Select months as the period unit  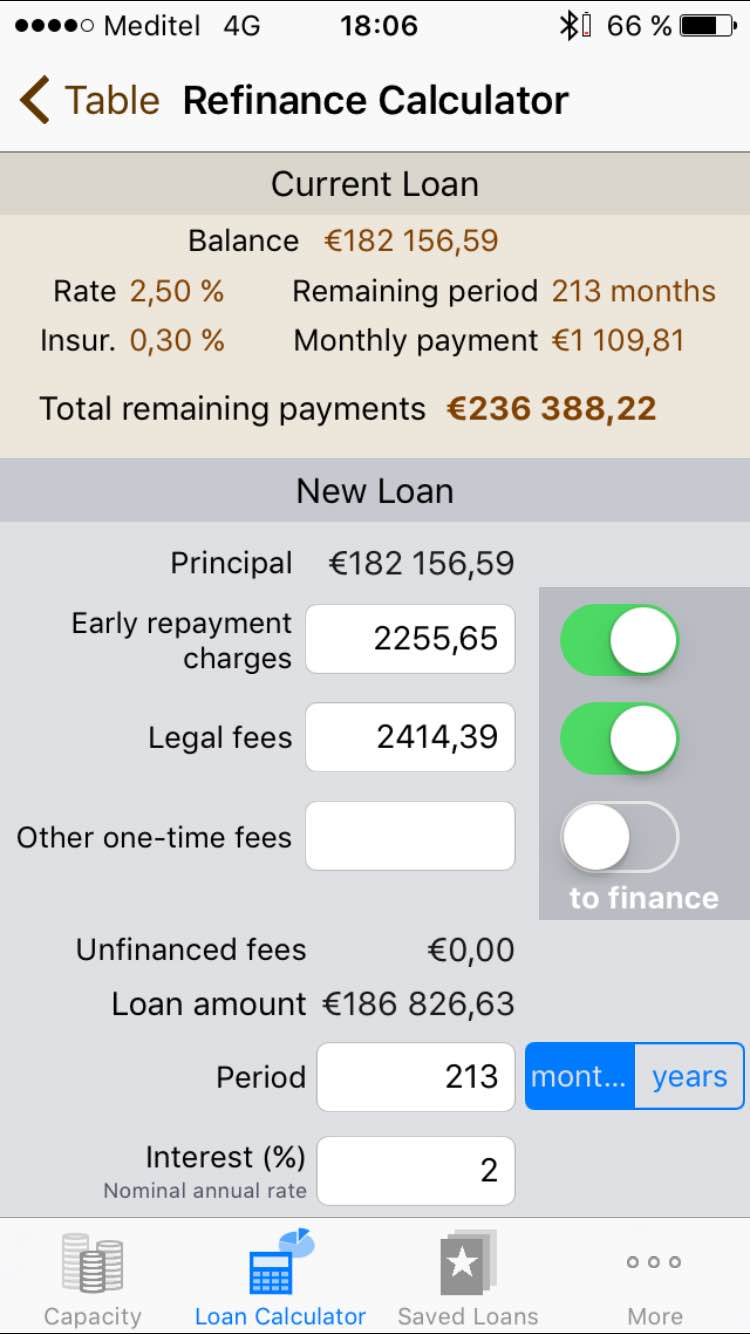(580, 1077)
